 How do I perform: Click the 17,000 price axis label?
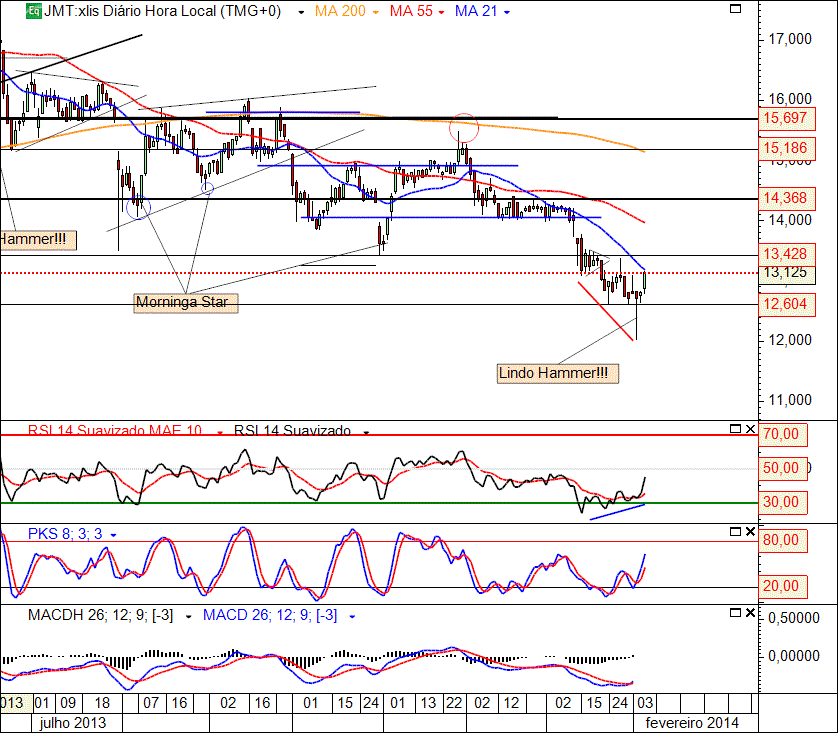coord(790,39)
